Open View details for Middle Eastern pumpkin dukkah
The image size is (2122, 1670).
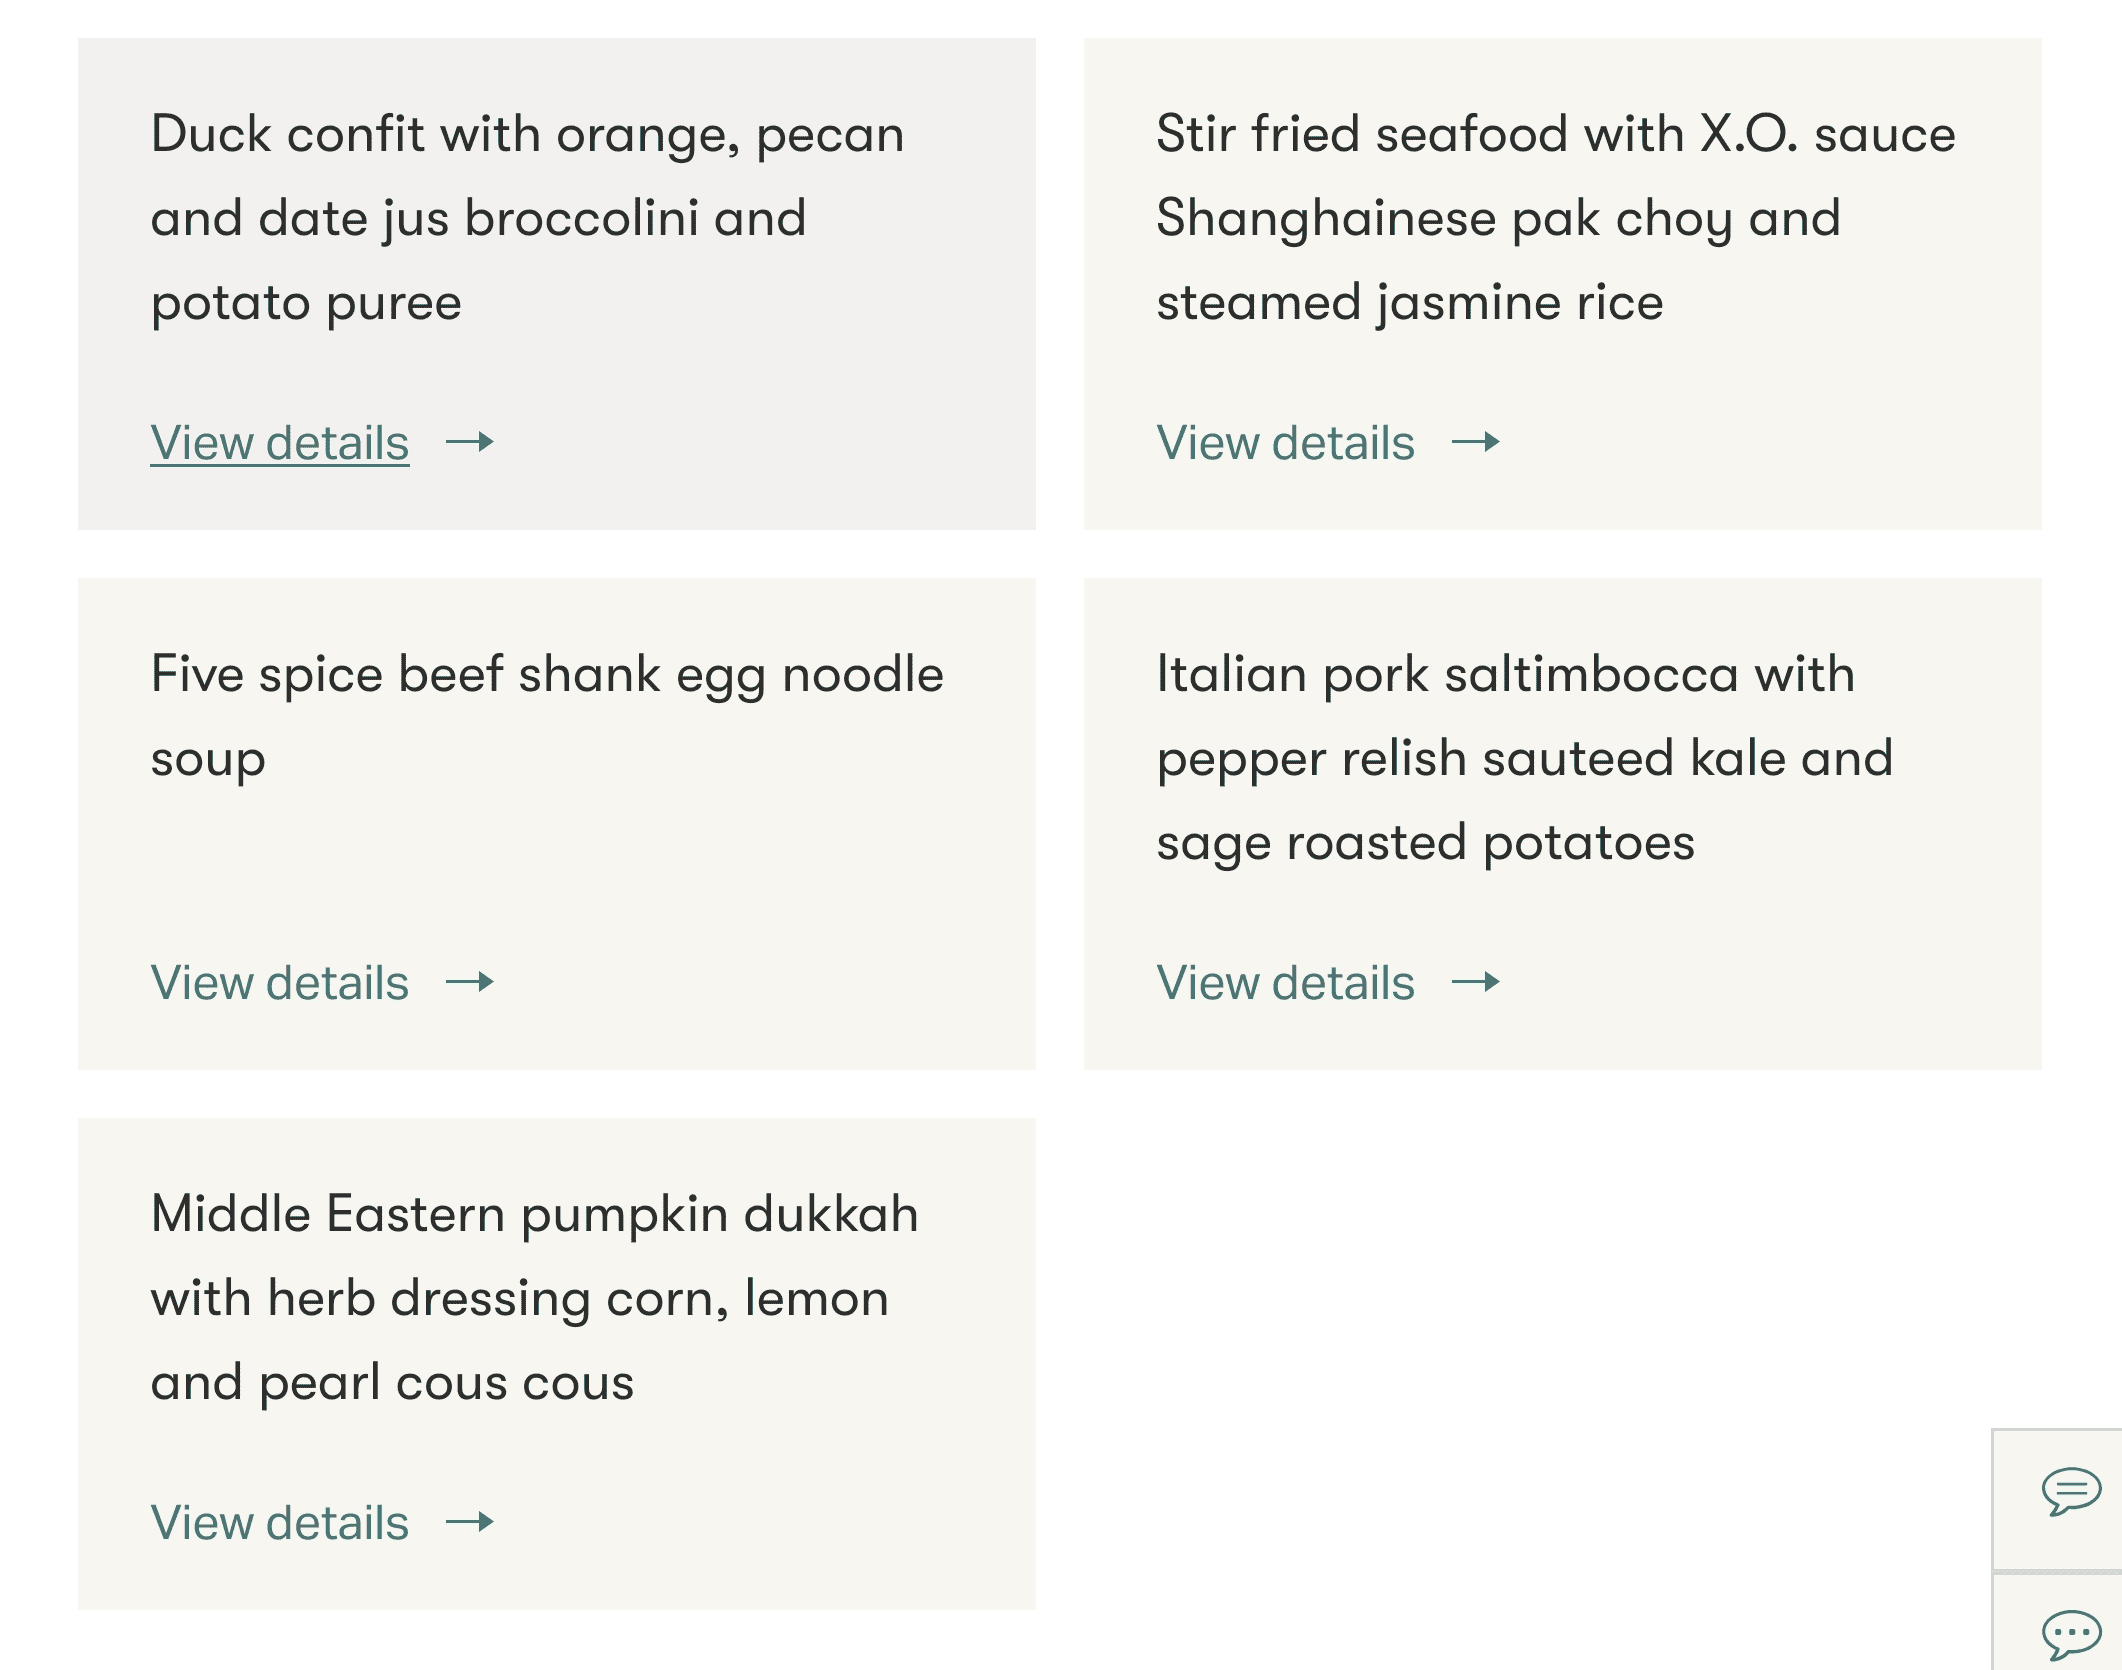tap(280, 1523)
